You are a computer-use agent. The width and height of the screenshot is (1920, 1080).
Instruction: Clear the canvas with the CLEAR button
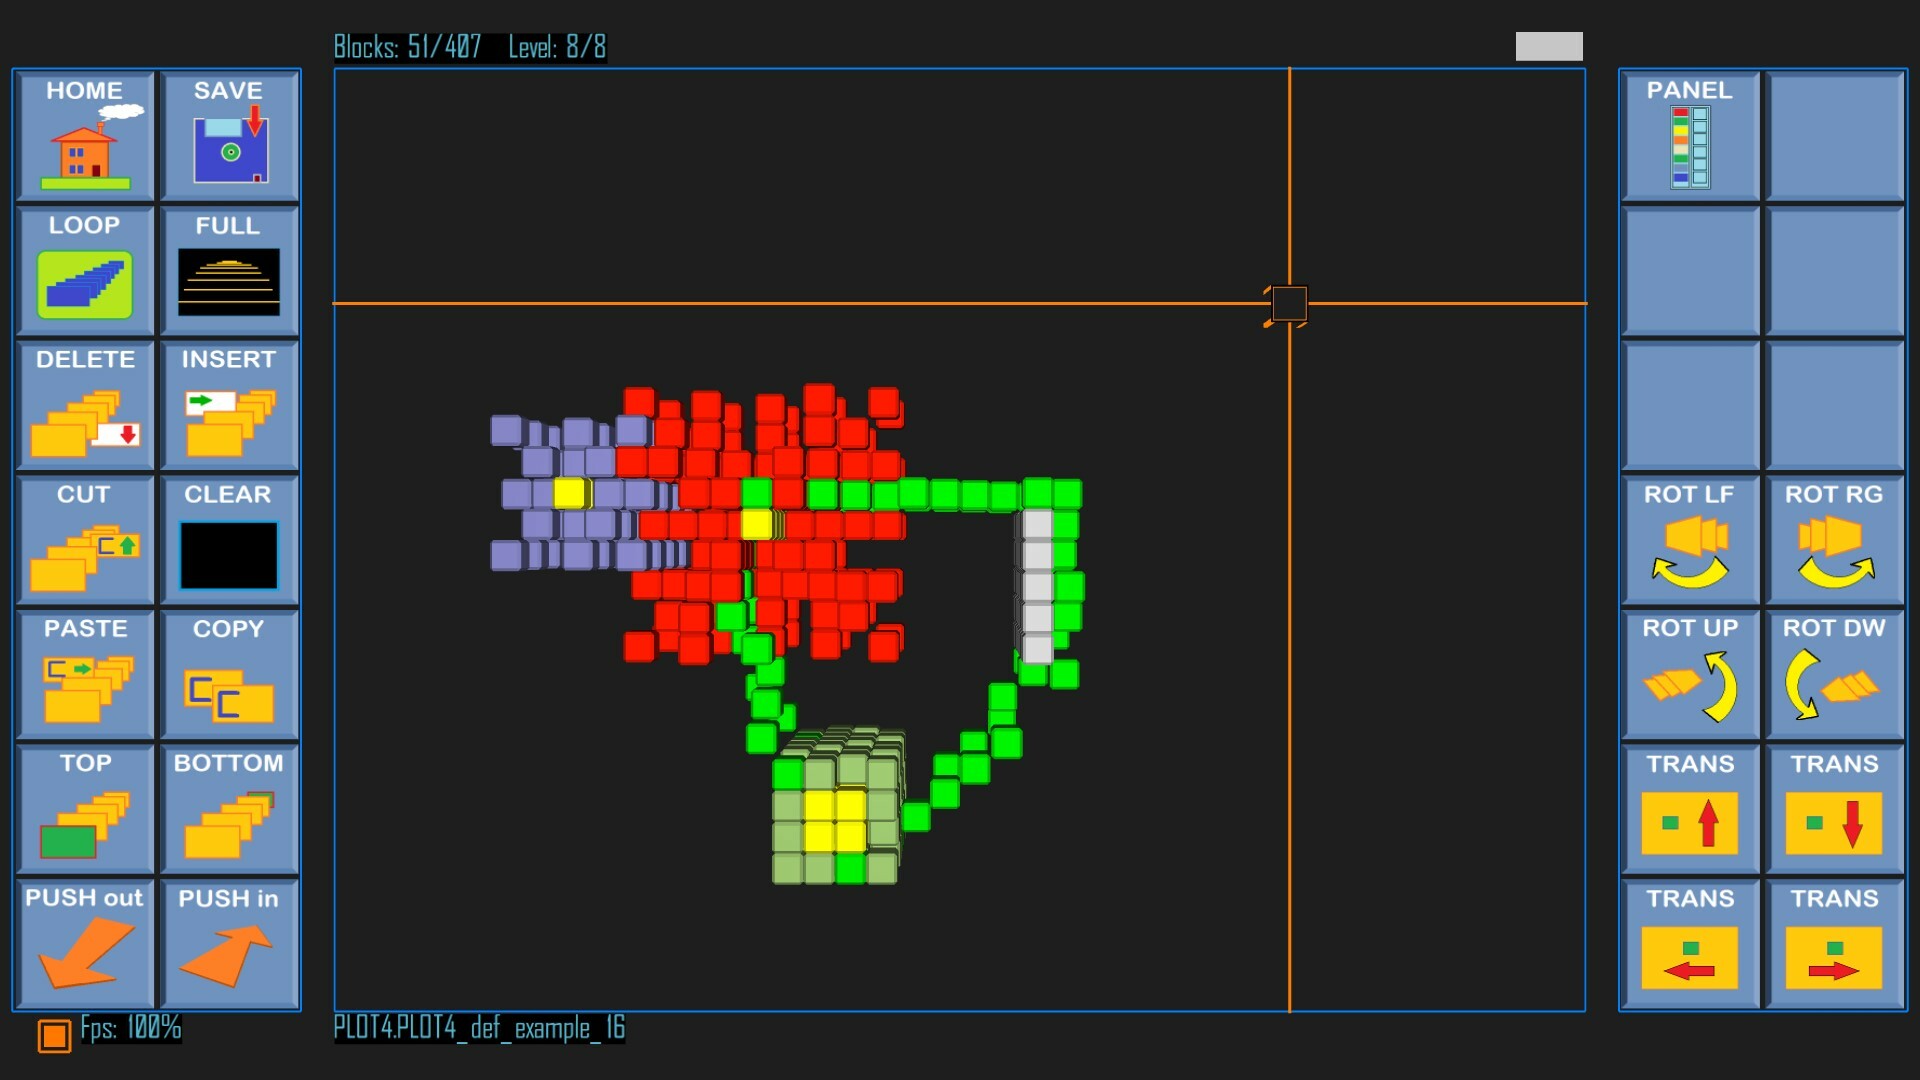(x=229, y=541)
